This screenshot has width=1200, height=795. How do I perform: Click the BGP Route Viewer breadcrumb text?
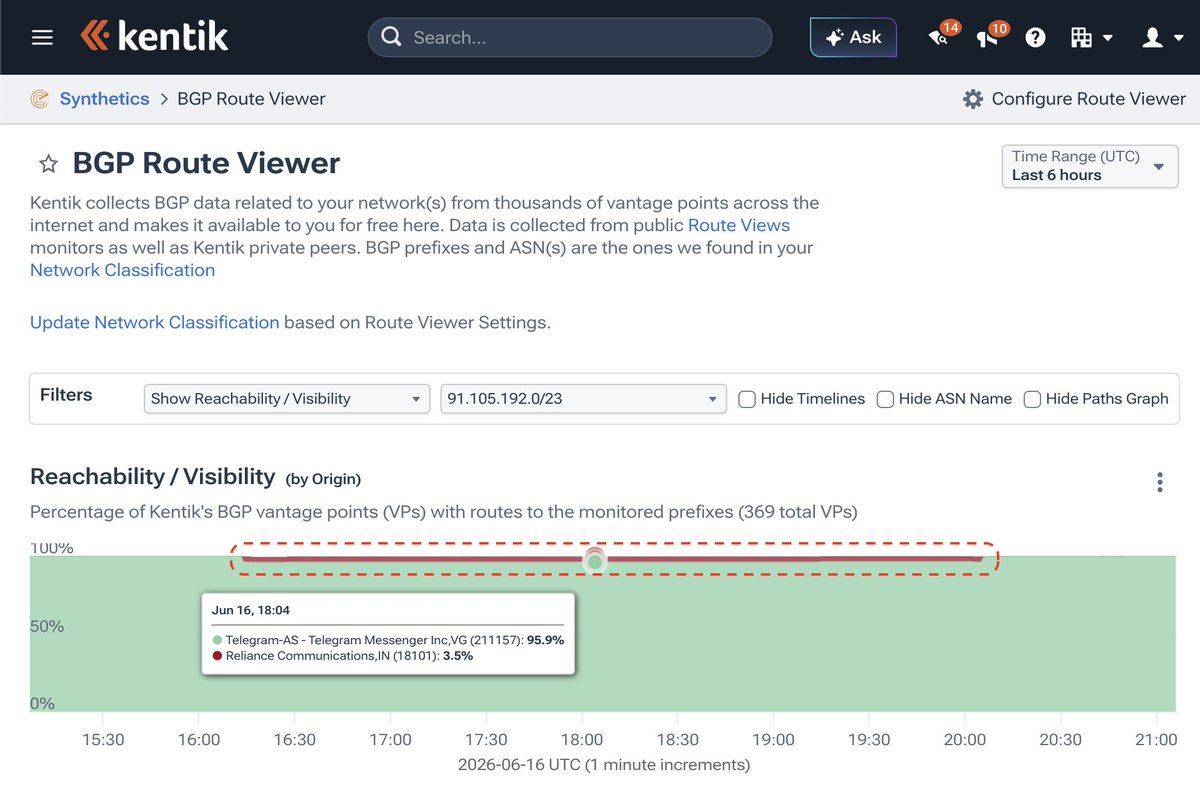click(x=251, y=99)
